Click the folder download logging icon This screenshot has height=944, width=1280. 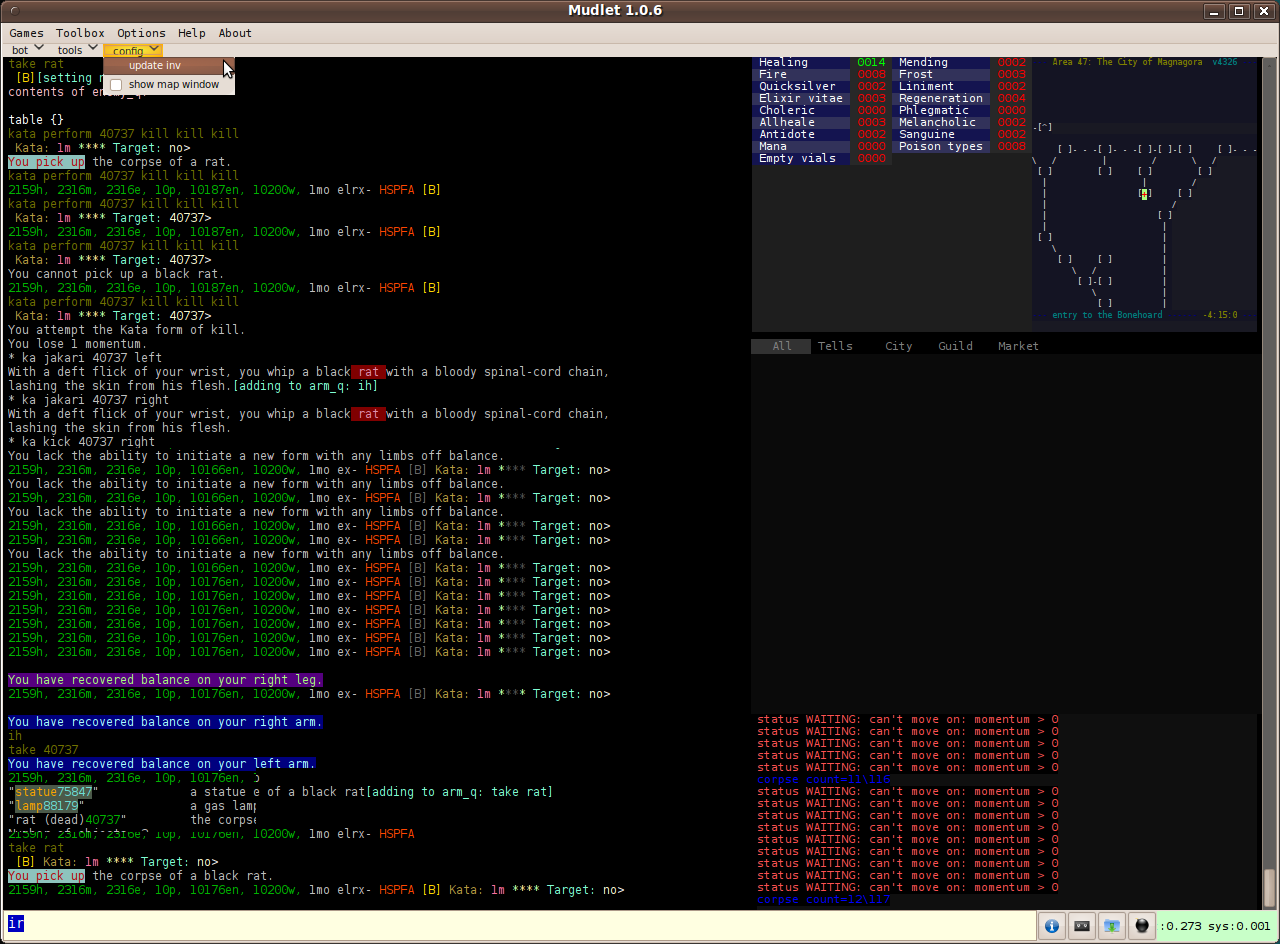[x=1111, y=926]
